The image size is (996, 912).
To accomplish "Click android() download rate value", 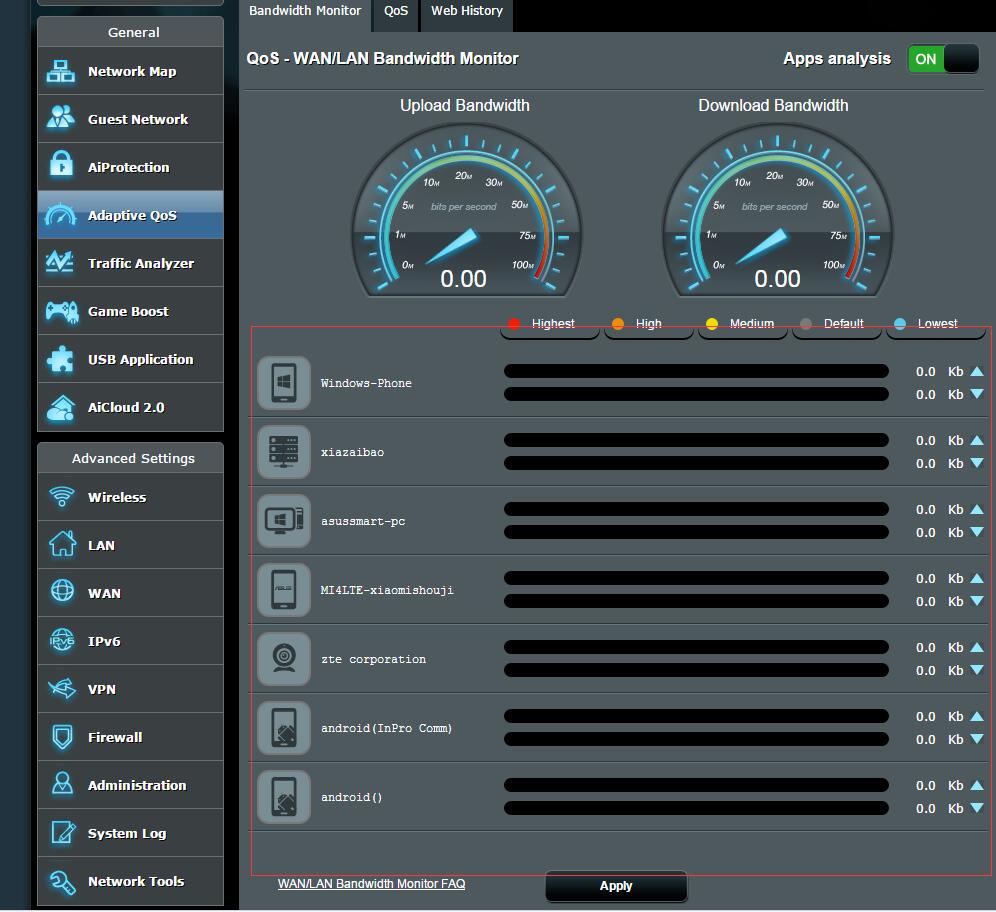I will (x=925, y=808).
